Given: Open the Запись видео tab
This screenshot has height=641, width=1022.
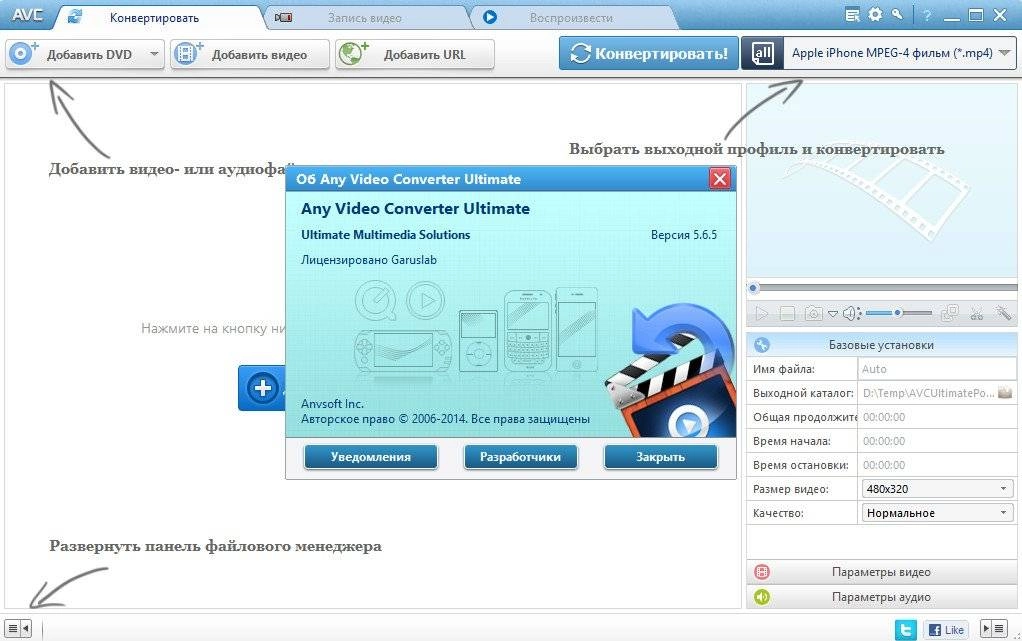Looking at the screenshot, I should pyautogui.click(x=364, y=18).
